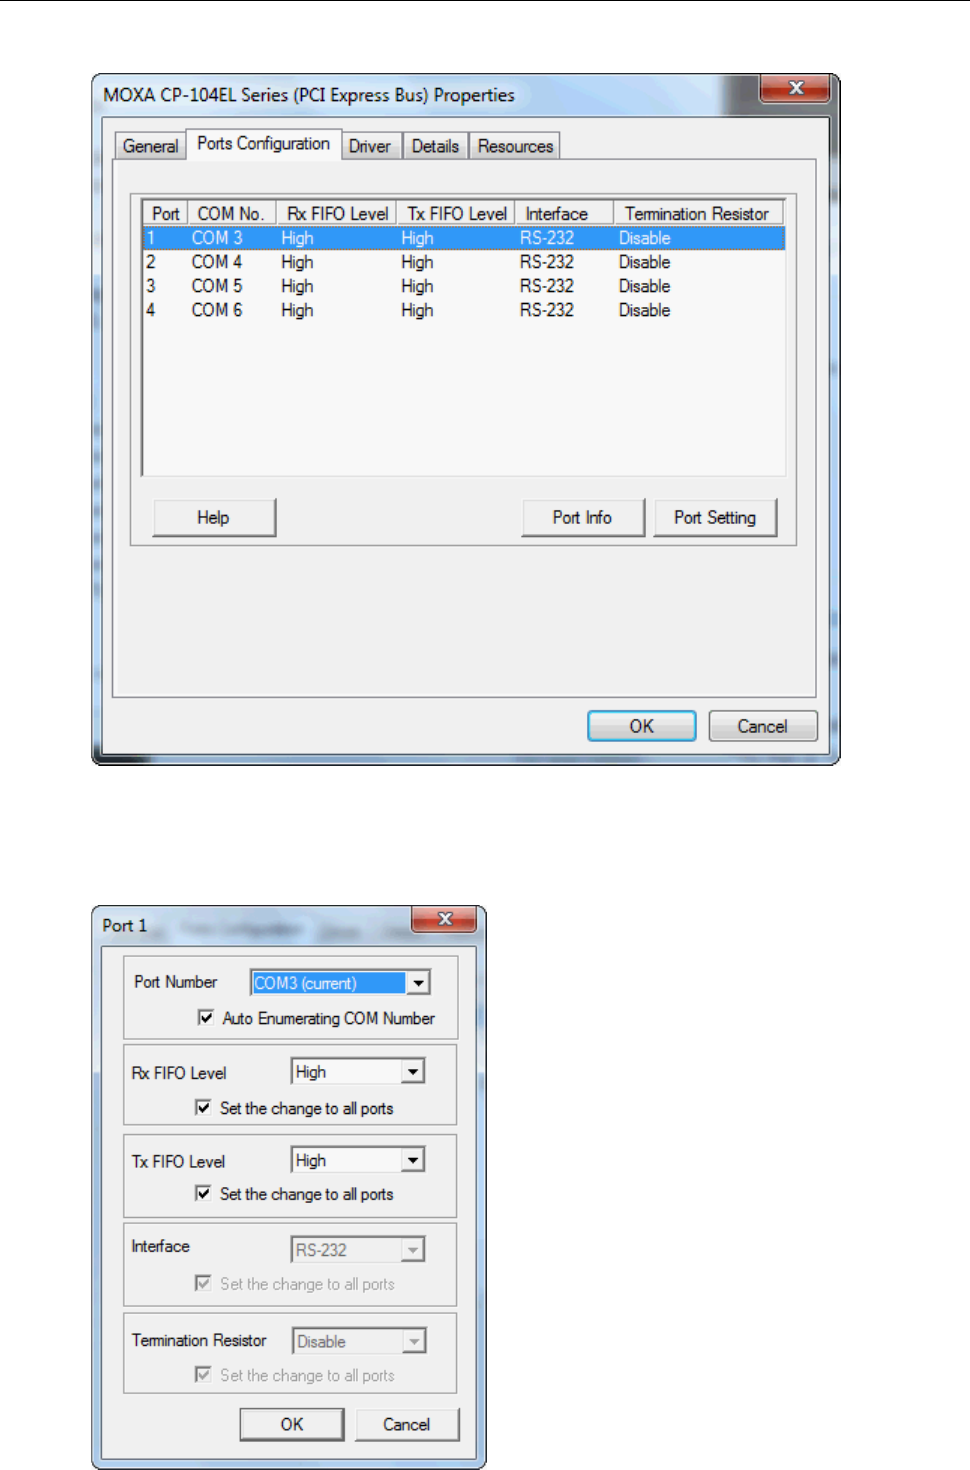Confirm Properties dialog with OK
Viewport: 970px width, 1470px height.
click(x=642, y=726)
